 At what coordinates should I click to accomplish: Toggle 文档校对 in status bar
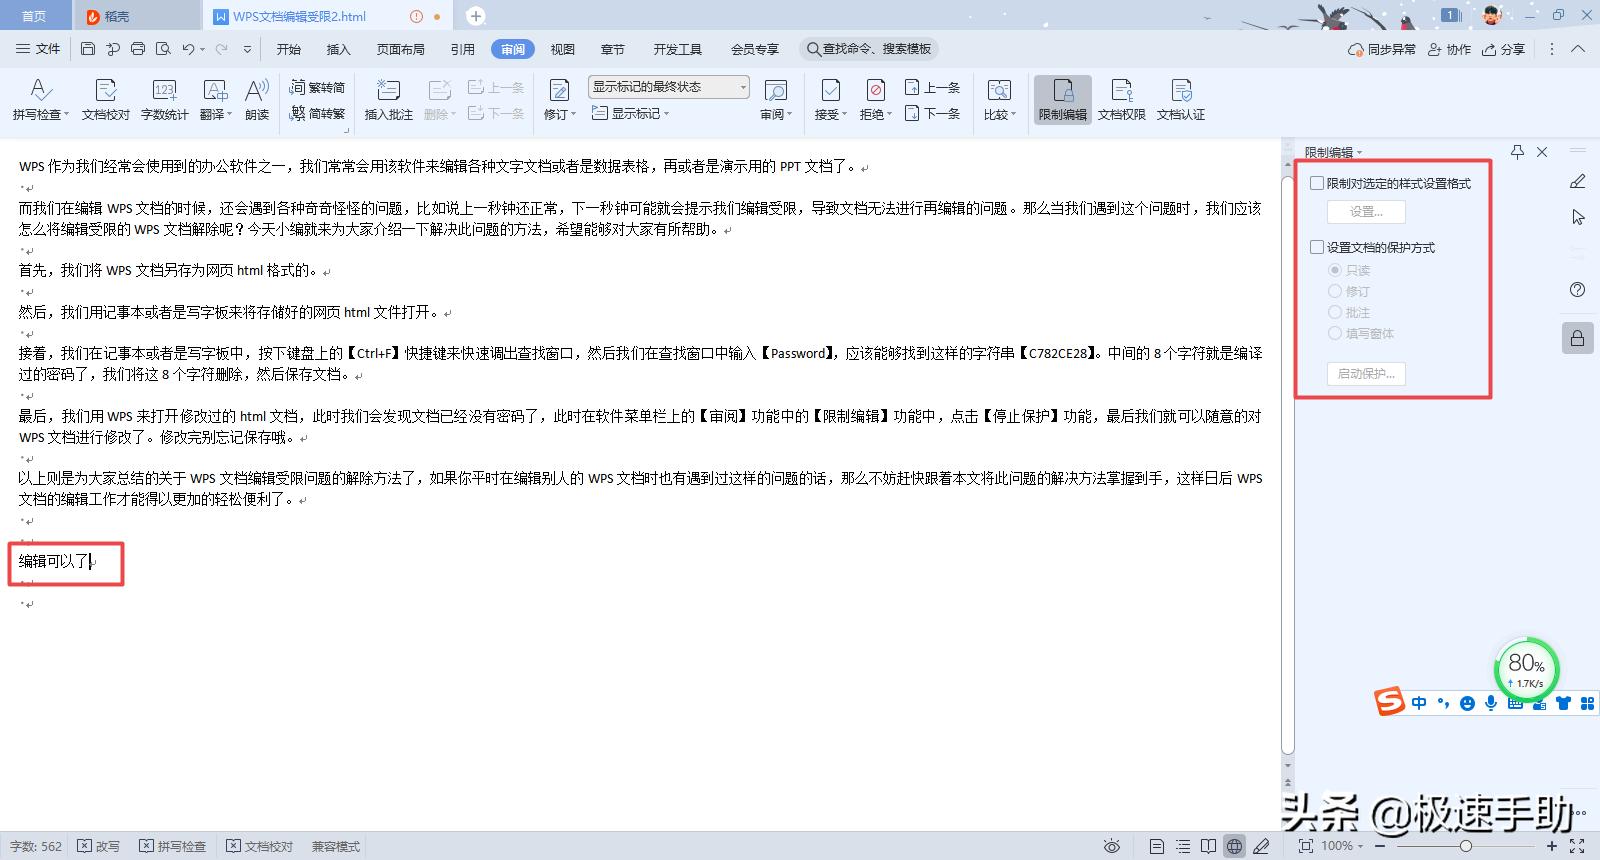[x=260, y=846]
